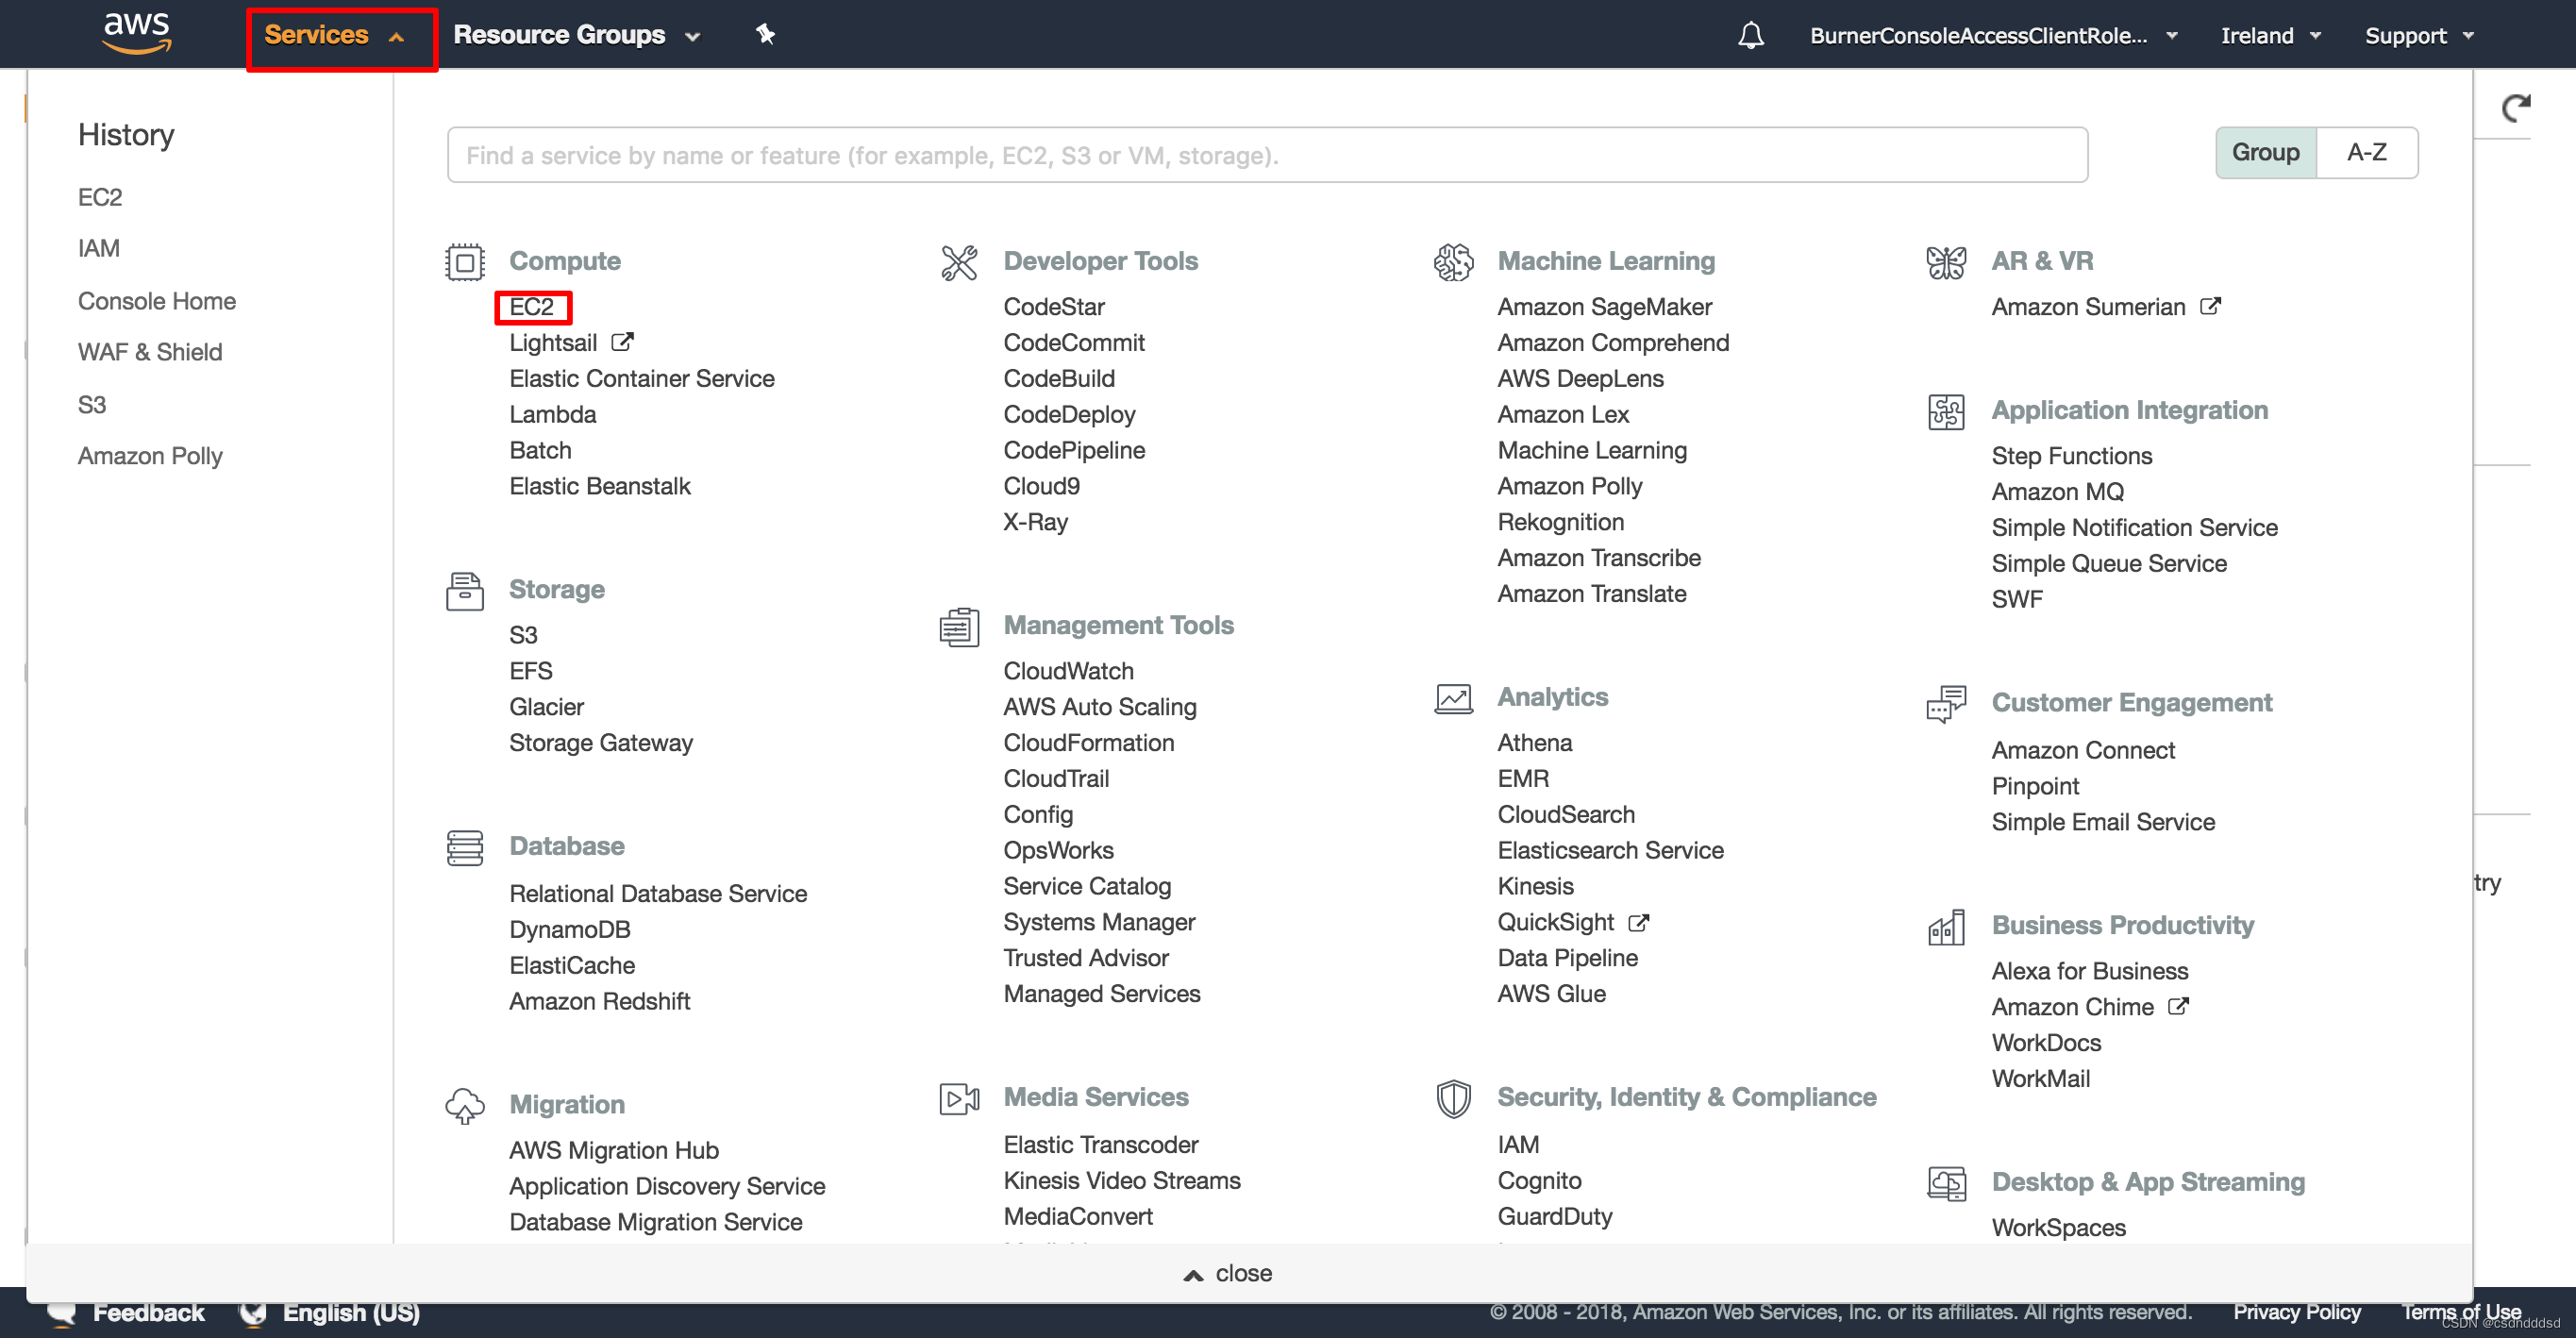Click the Feedback speech bubble icon
The width and height of the screenshot is (2576, 1338).
pos(62,1313)
